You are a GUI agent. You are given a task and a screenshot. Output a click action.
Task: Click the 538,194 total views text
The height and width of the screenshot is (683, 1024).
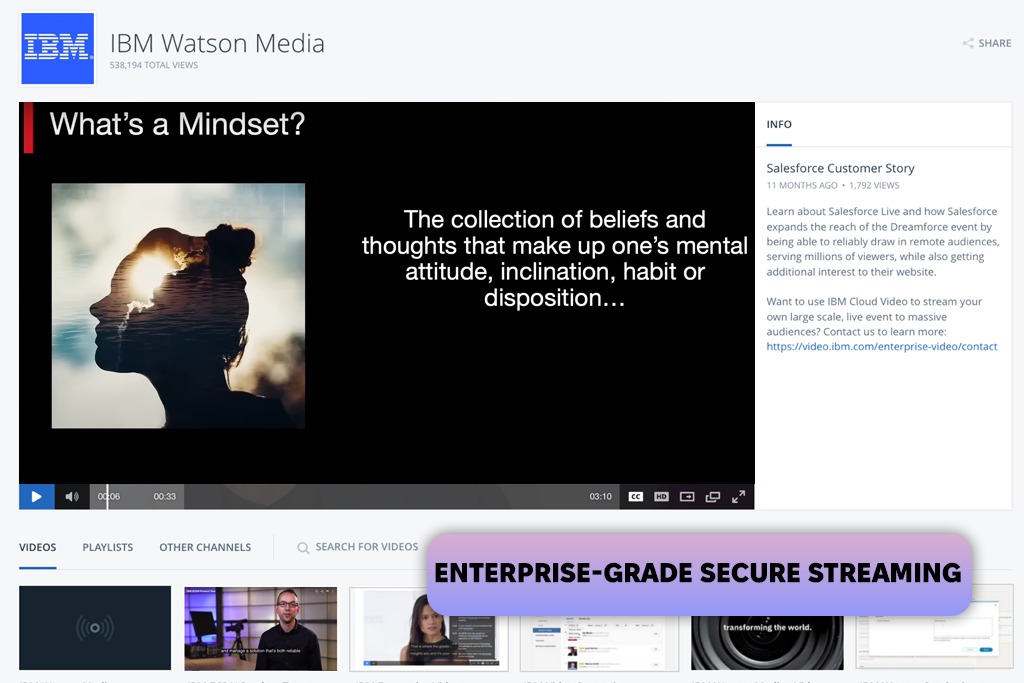click(x=153, y=65)
